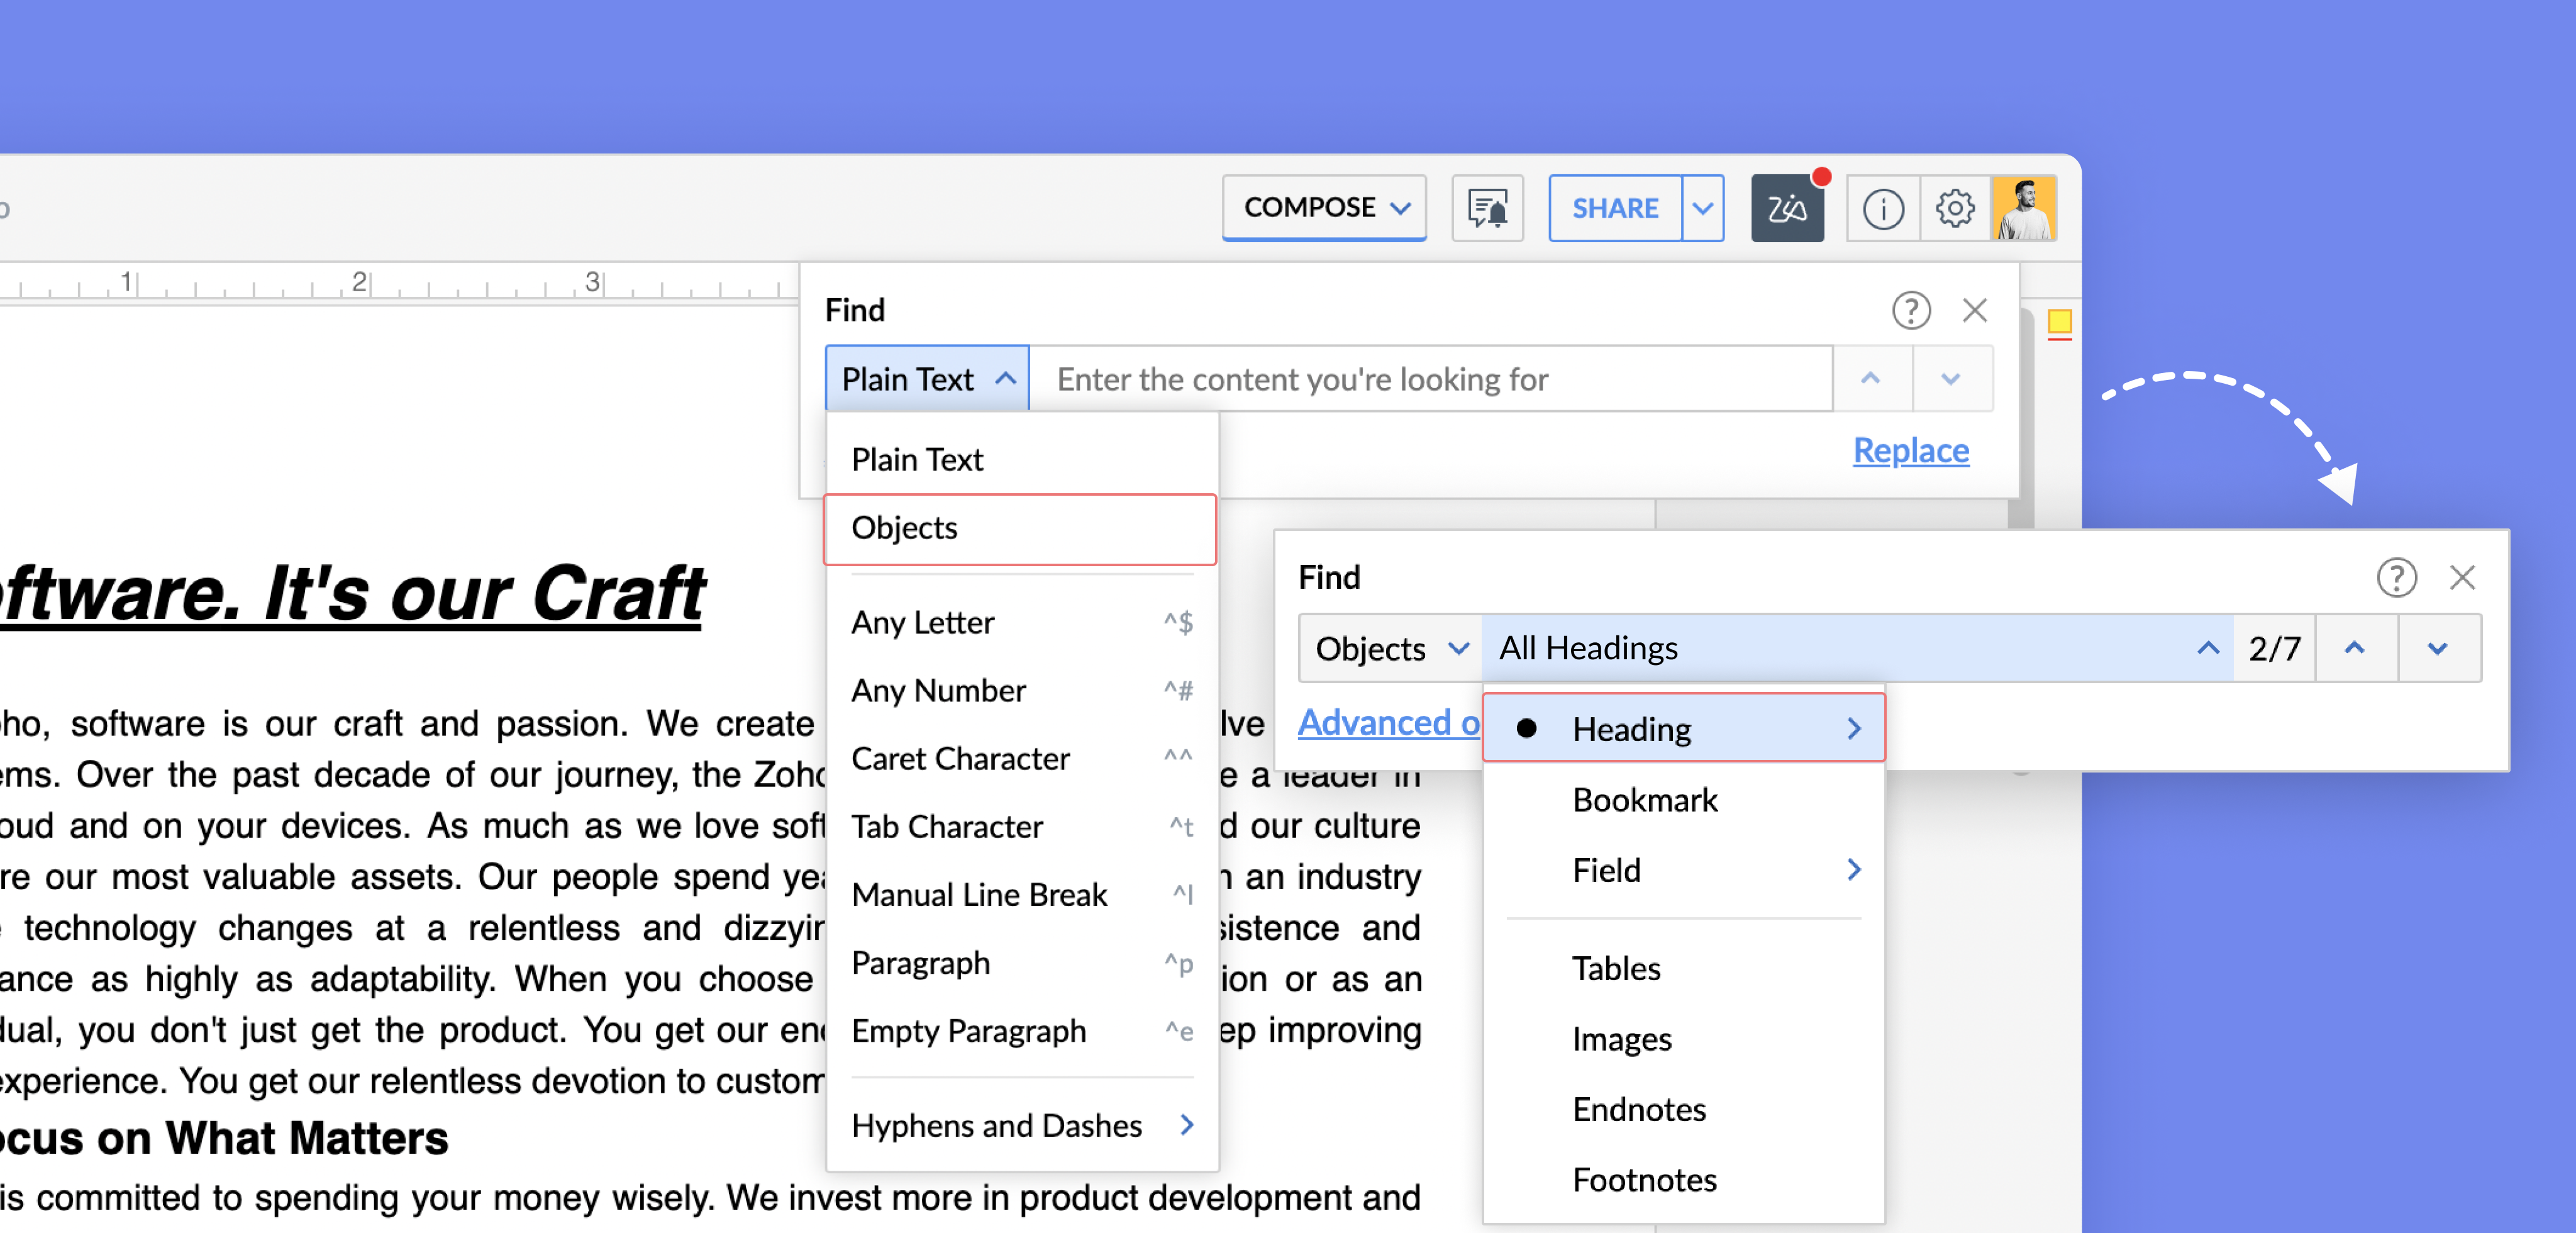This screenshot has width=2576, height=1233.
Task: Expand Hyphens and Dashes submenu
Action: pyautogui.click(x=1022, y=1125)
